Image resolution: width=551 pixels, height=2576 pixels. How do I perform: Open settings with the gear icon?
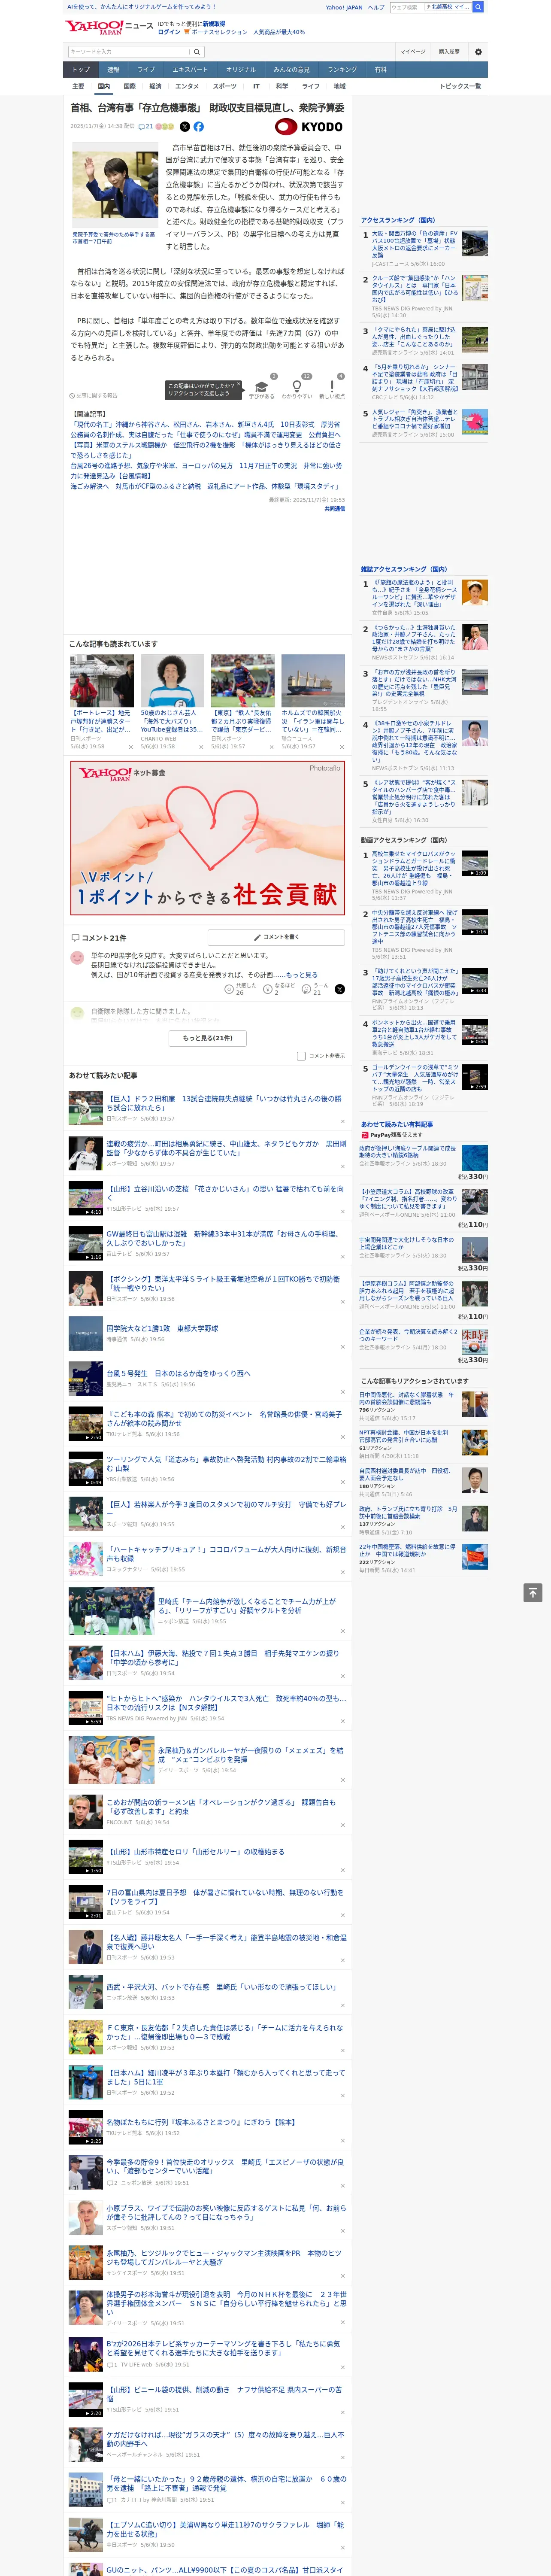click(478, 52)
